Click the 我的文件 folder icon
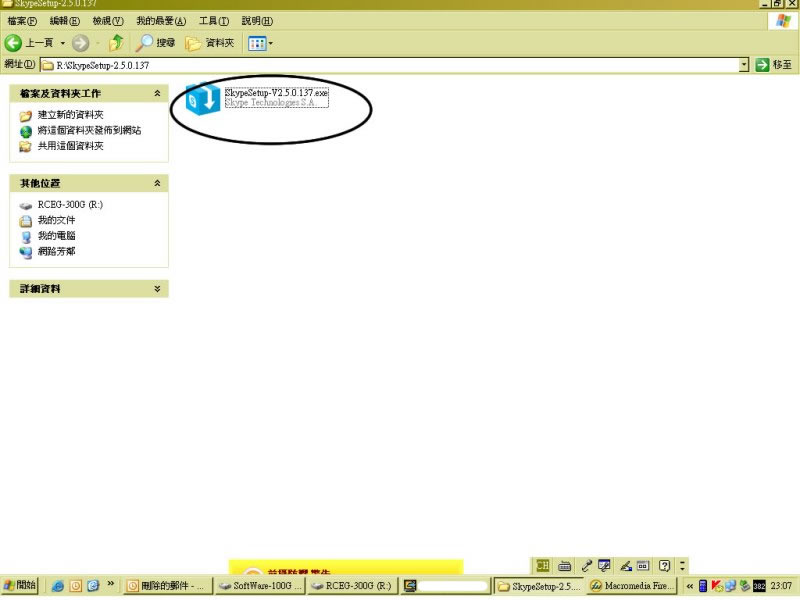Image resolution: width=800 pixels, height=600 pixels. pyautogui.click(x=26, y=221)
